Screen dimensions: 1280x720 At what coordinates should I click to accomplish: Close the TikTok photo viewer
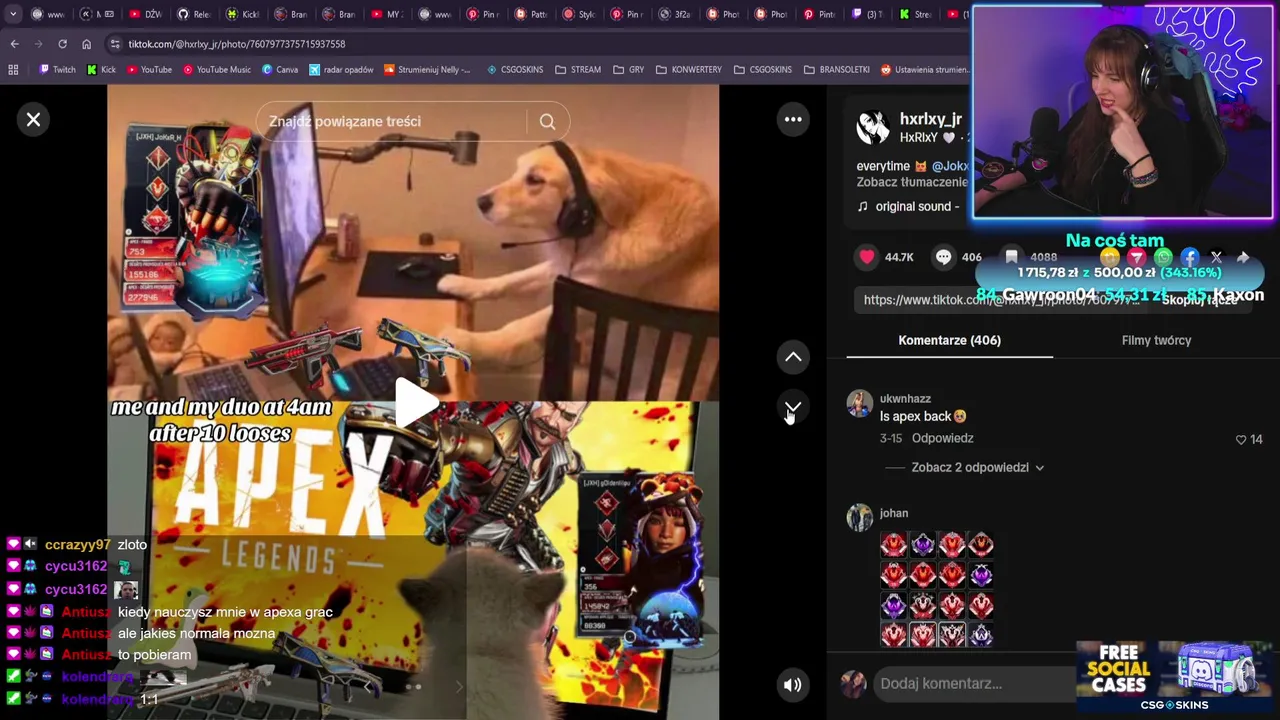click(33, 120)
